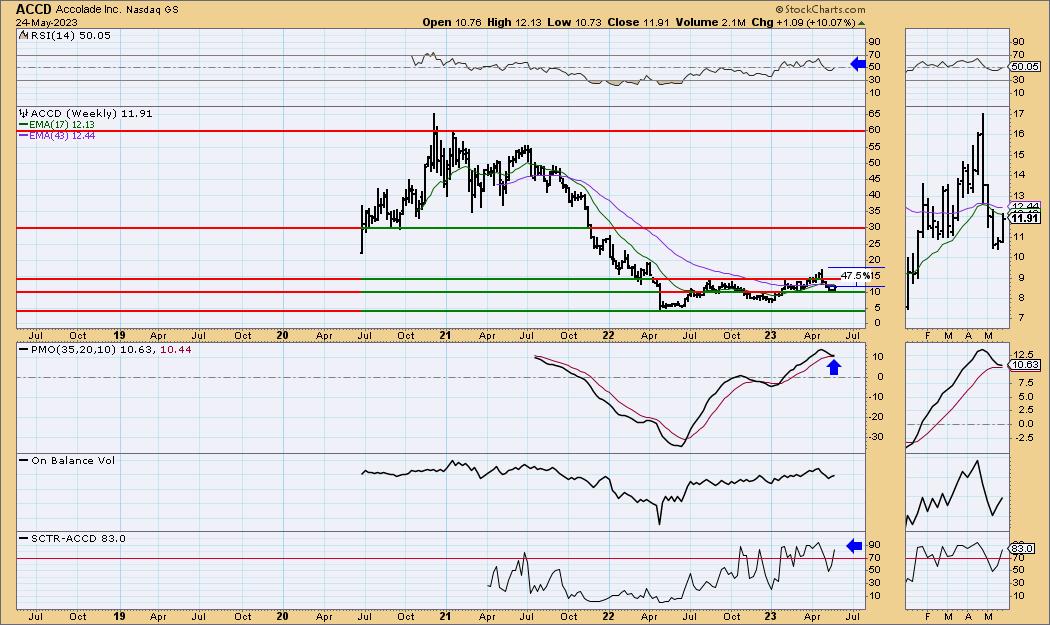Click the Nasdaq GS exchange label
The image size is (1050, 625).
coord(152,10)
